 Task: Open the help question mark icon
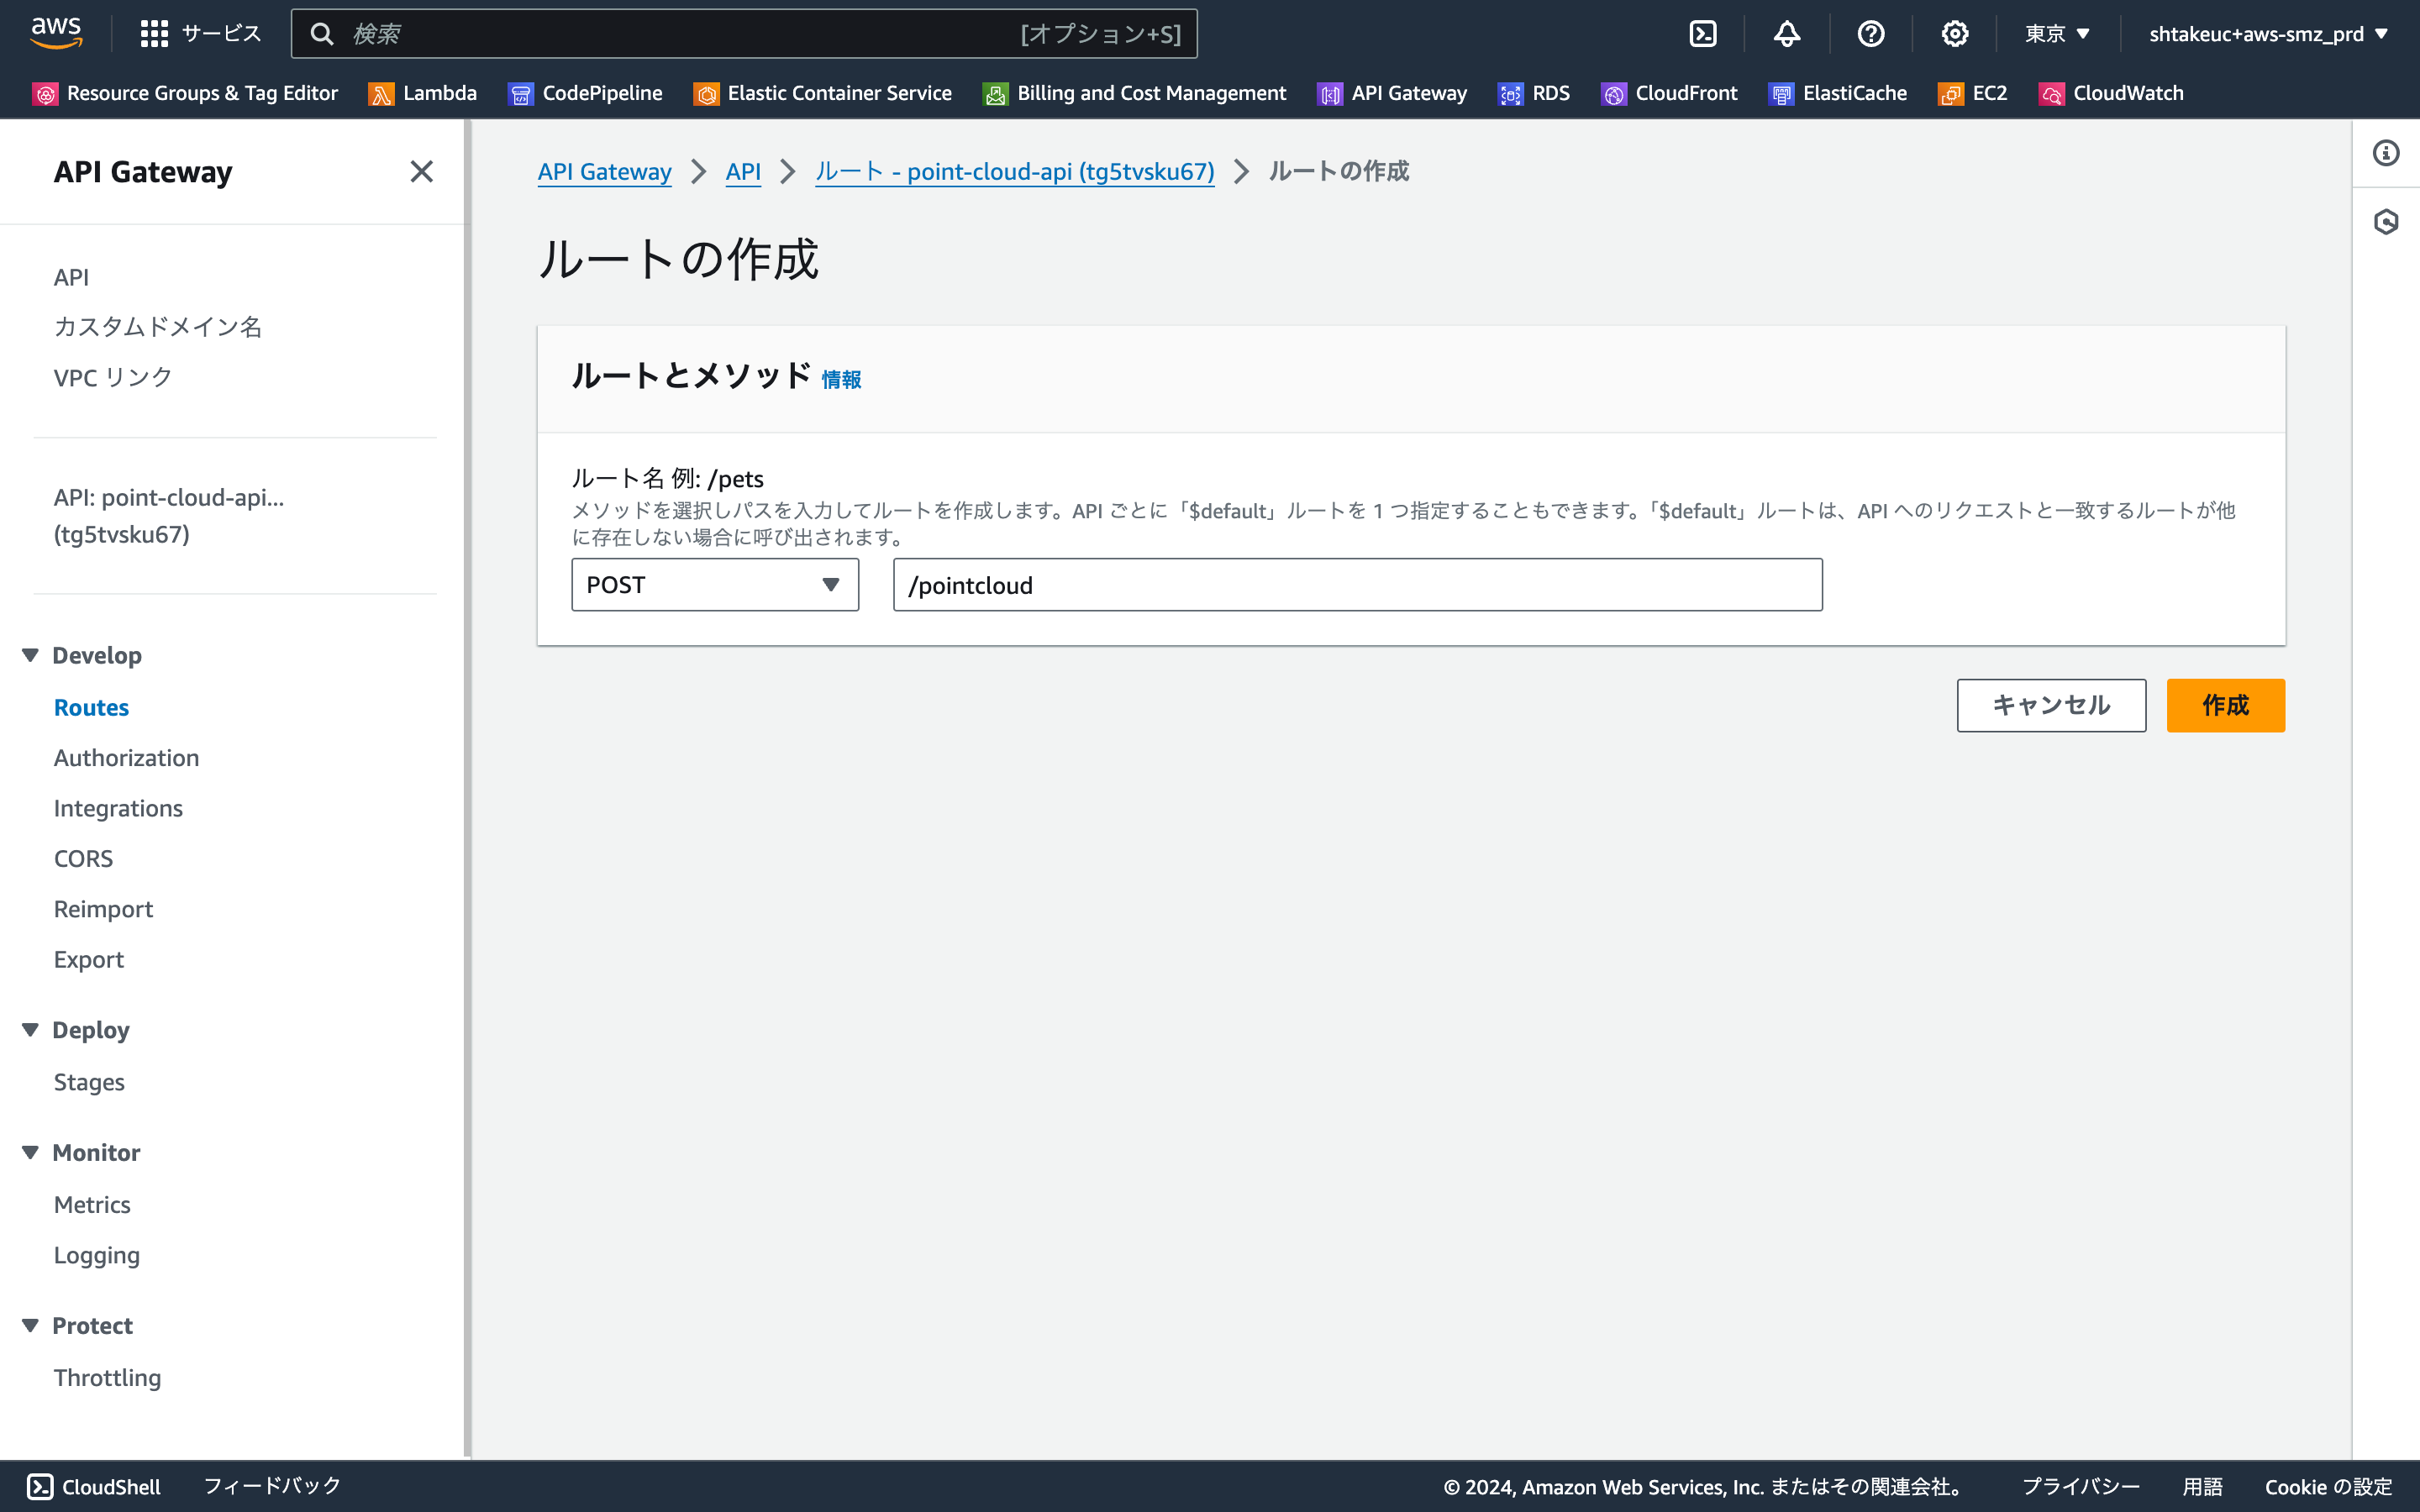click(x=1871, y=34)
